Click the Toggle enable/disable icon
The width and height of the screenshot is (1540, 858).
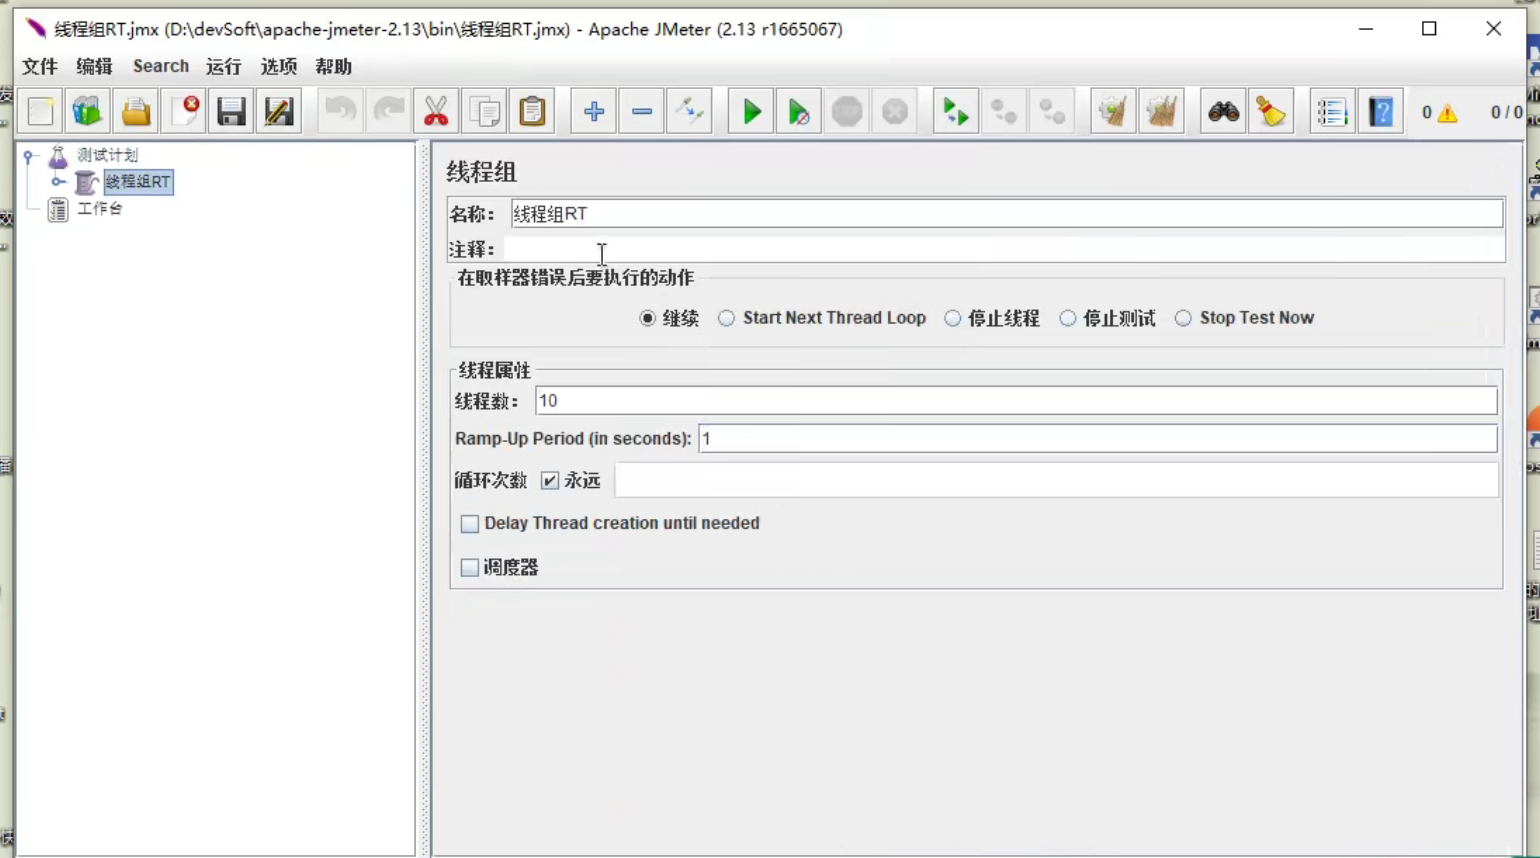689,111
